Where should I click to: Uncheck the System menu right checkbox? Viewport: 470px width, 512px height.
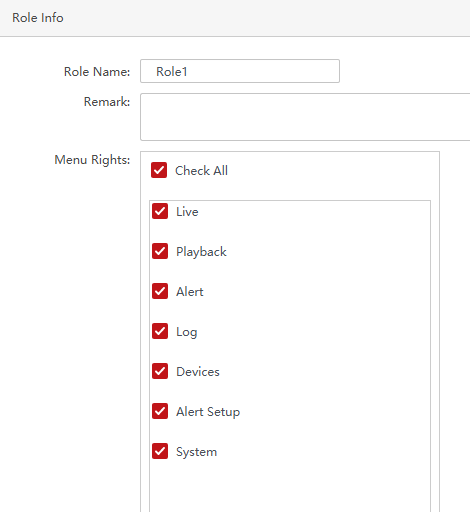coord(160,451)
